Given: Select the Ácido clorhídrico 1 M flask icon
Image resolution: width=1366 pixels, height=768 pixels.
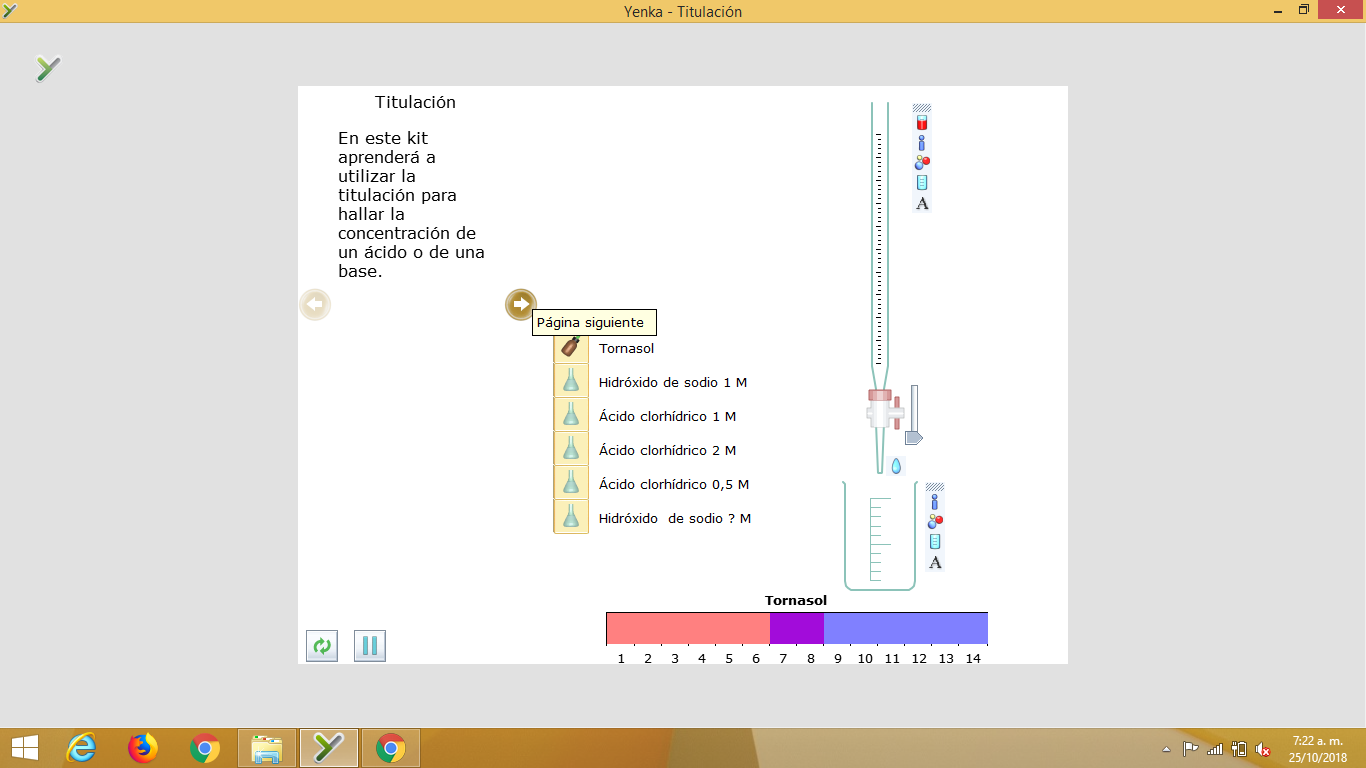Looking at the screenshot, I should click(x=571, y=415).
